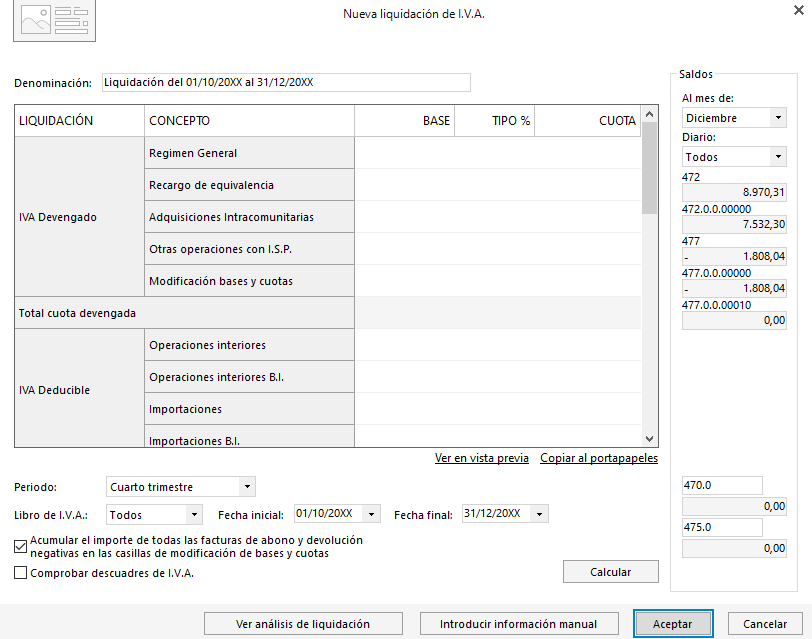The width and height of the screenshot is (812, 639).
Task: Open the Libro de I.V.A. Todos dropdown
Action: pos(194,515)
